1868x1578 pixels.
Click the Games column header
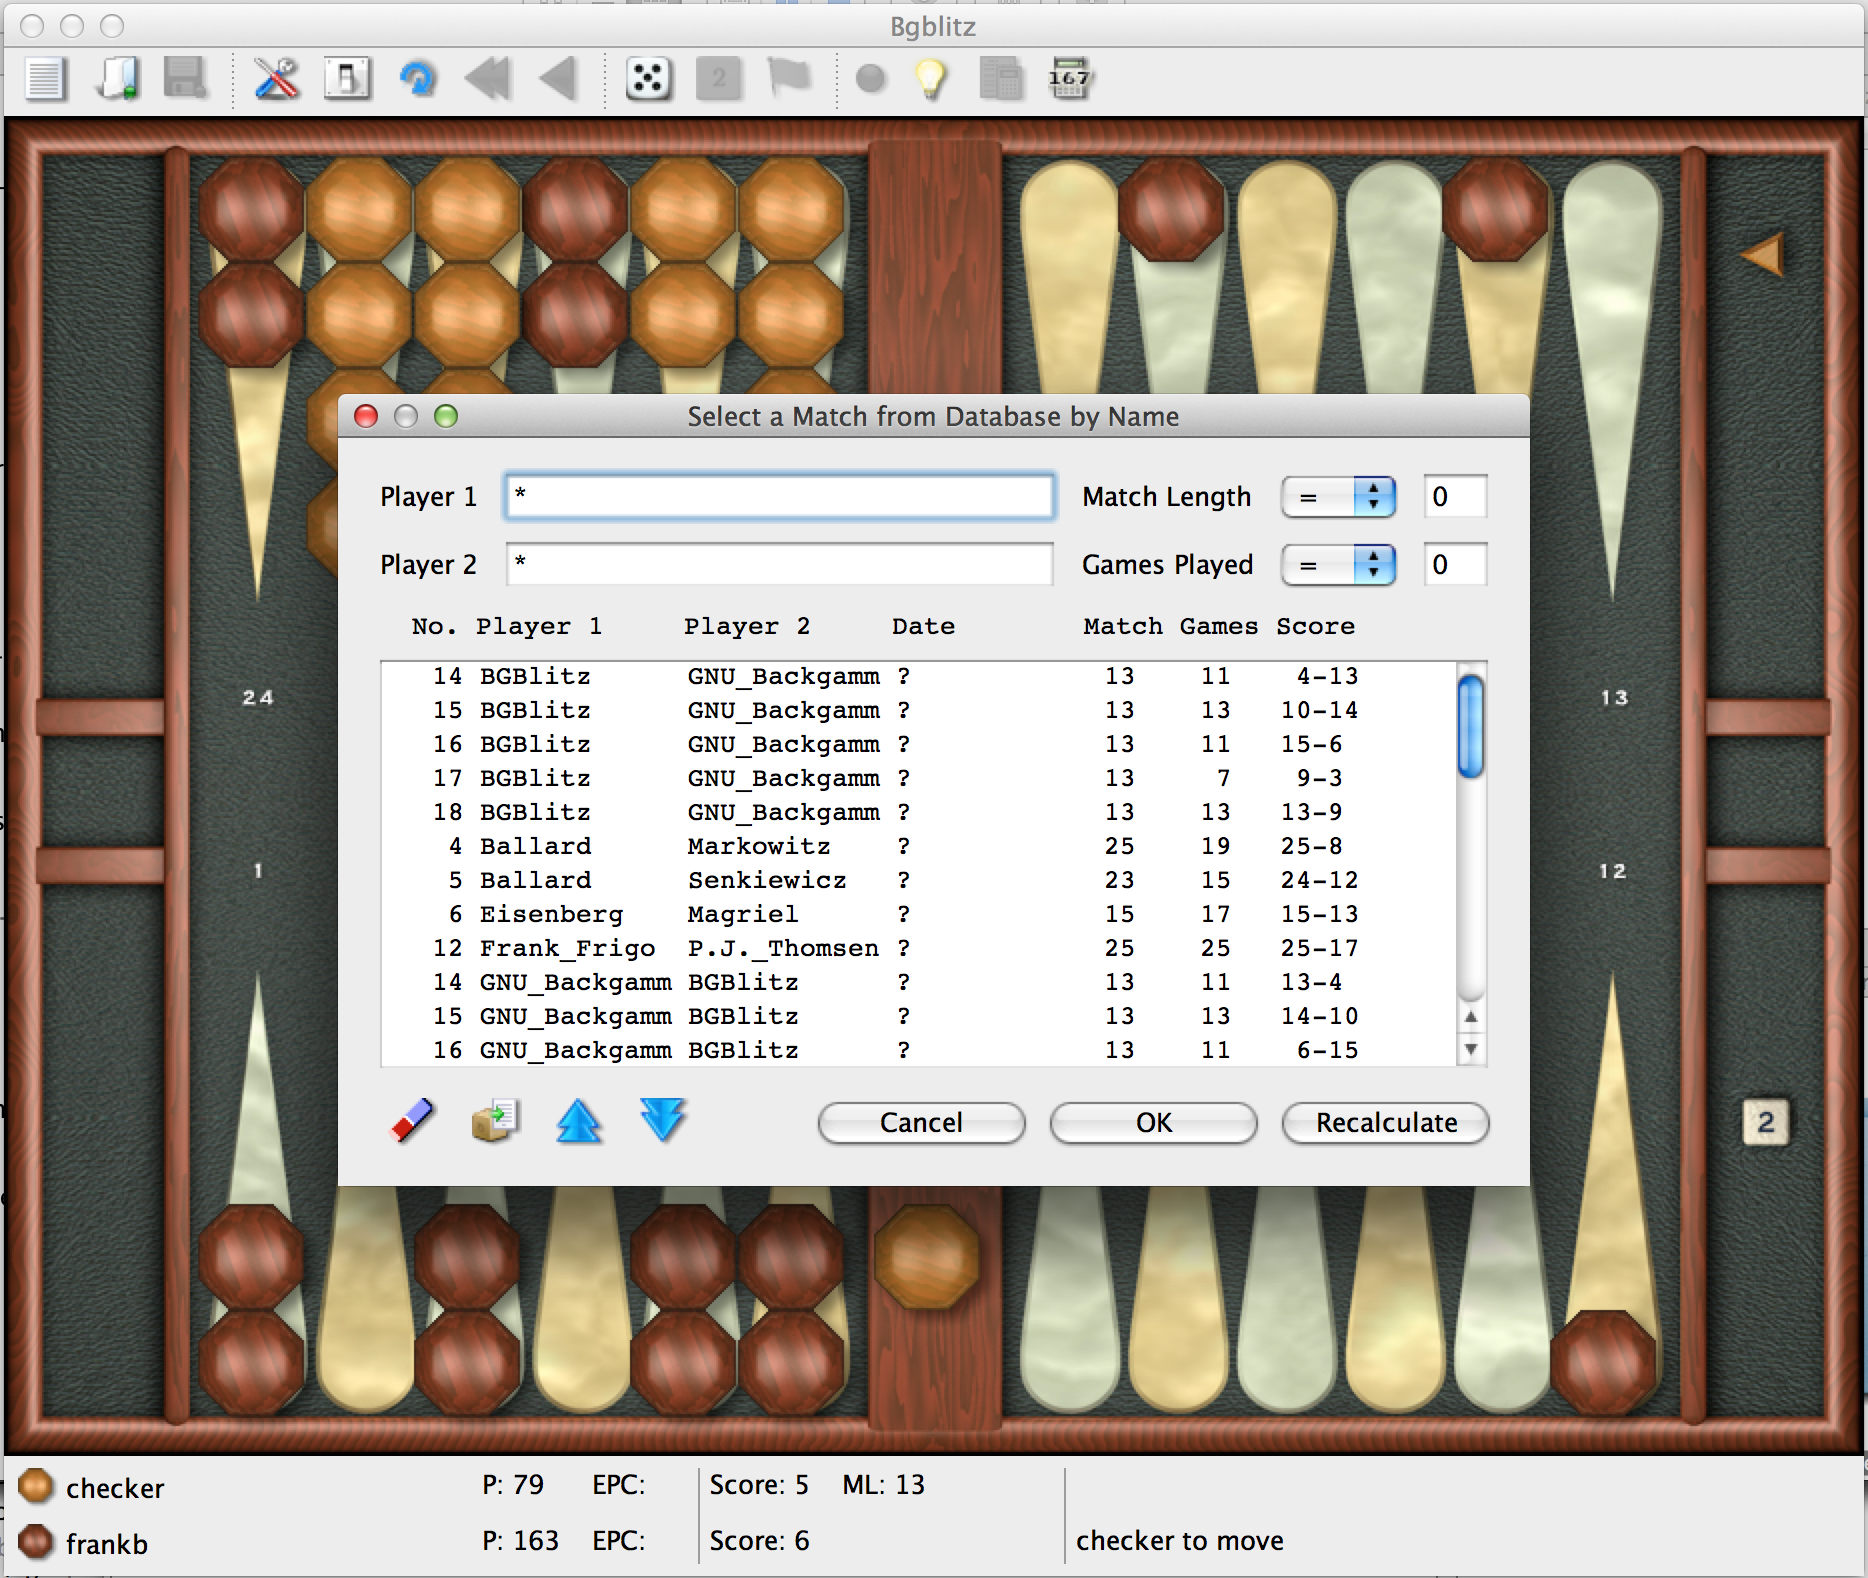coord(1219,627)
